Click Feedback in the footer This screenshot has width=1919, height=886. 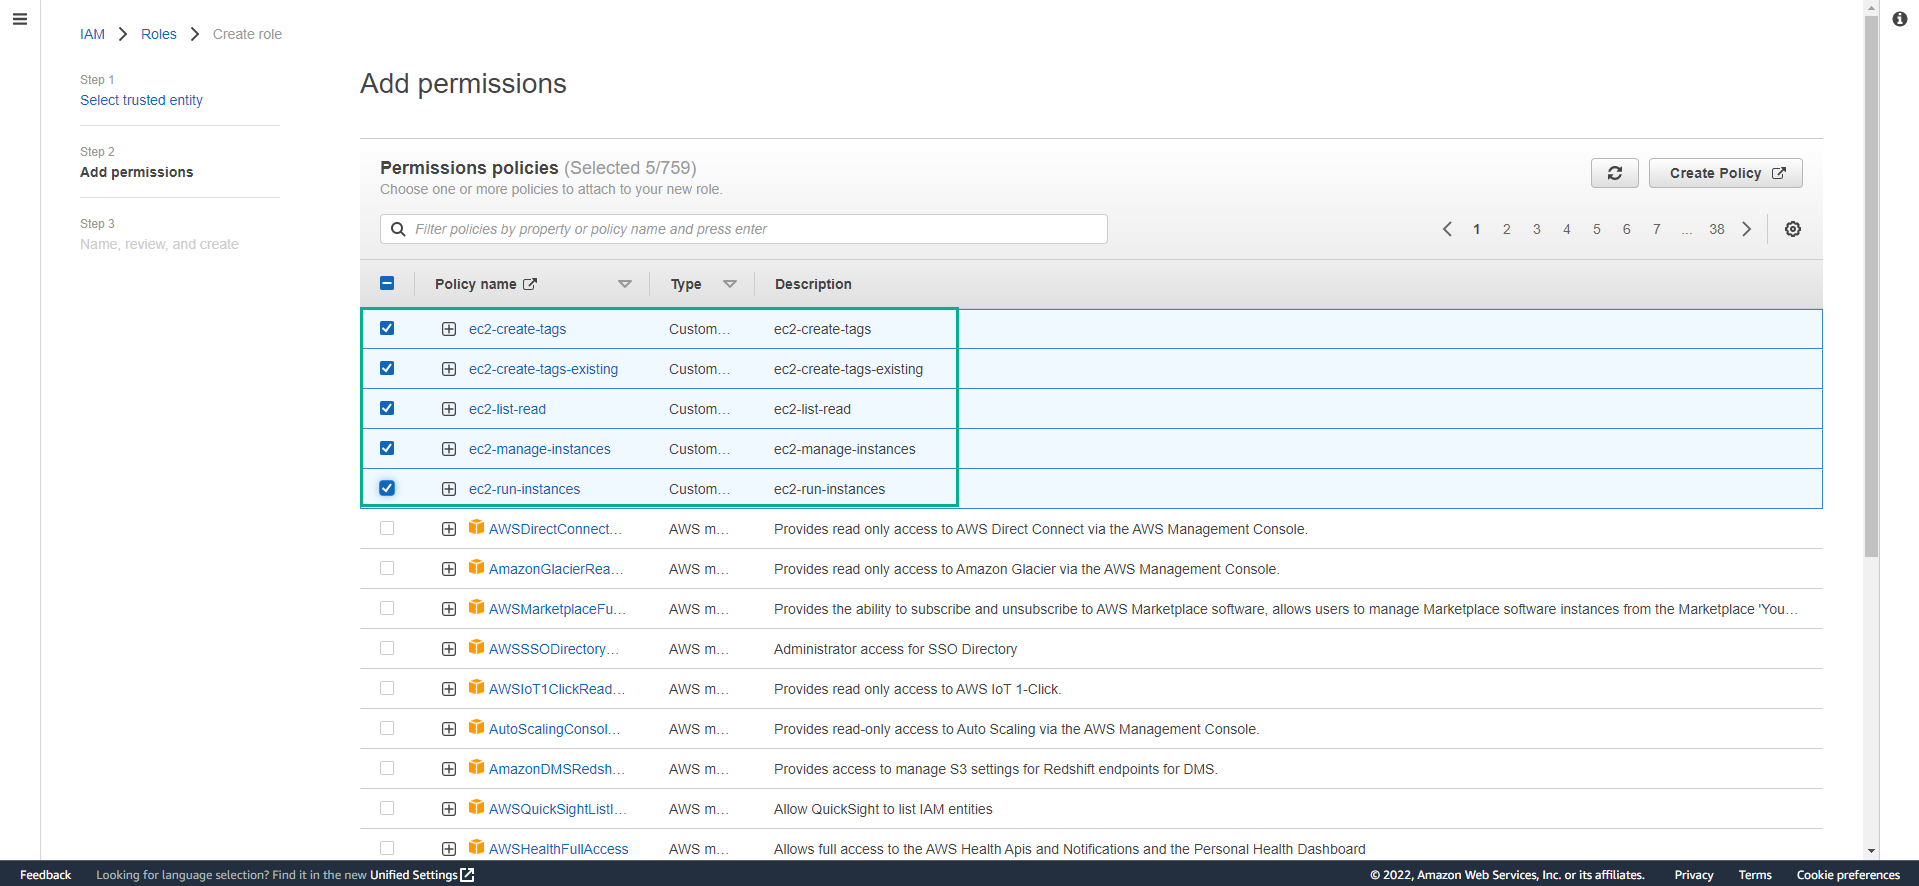coord(45,875)
